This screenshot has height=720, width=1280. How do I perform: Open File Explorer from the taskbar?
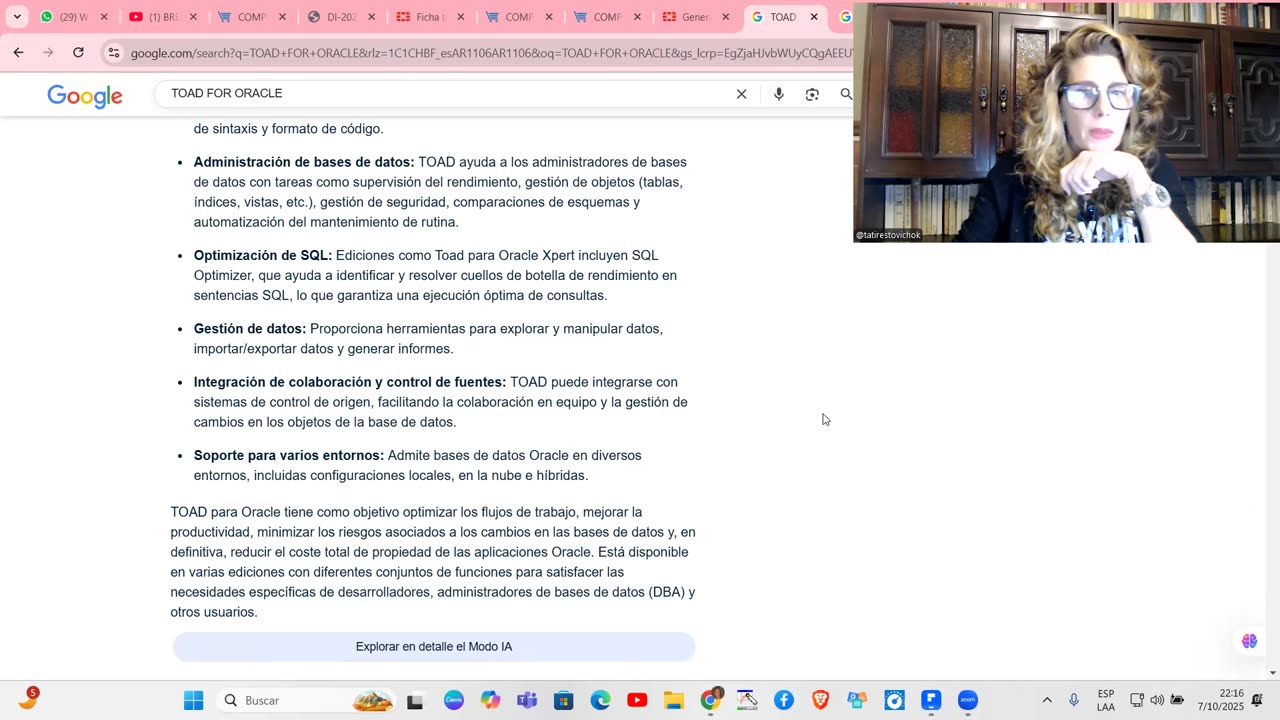(674, 700)
